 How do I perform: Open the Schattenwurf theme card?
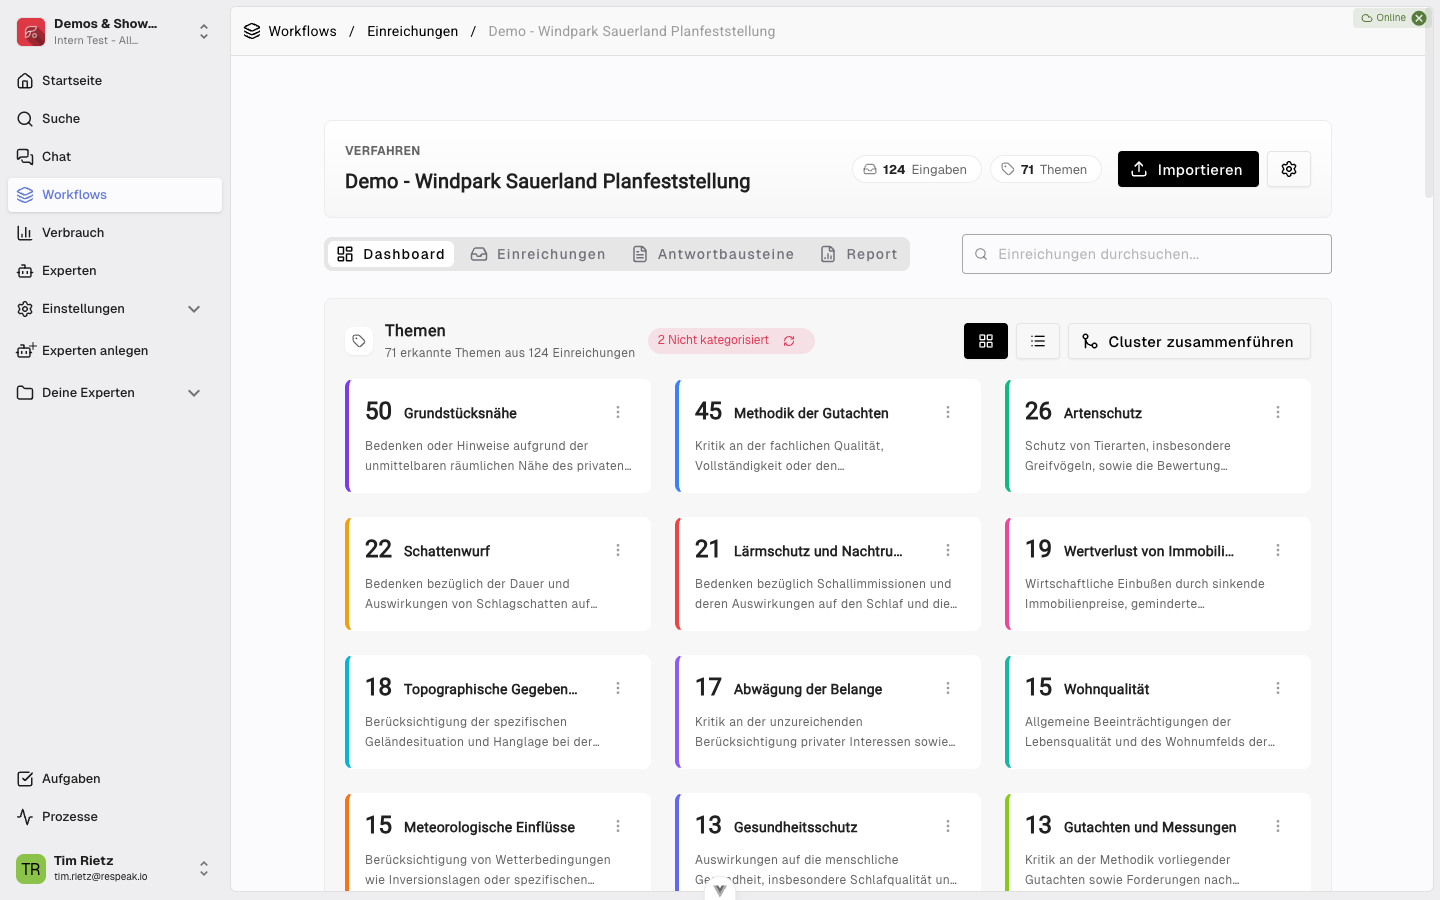498,574
